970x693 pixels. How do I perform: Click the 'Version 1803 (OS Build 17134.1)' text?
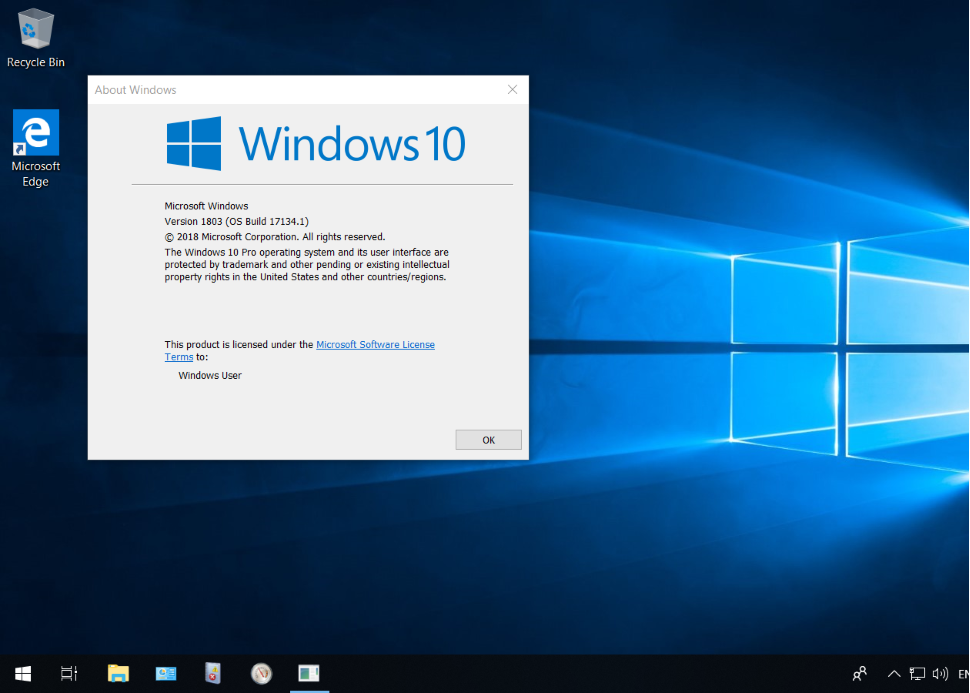point(236,222)
